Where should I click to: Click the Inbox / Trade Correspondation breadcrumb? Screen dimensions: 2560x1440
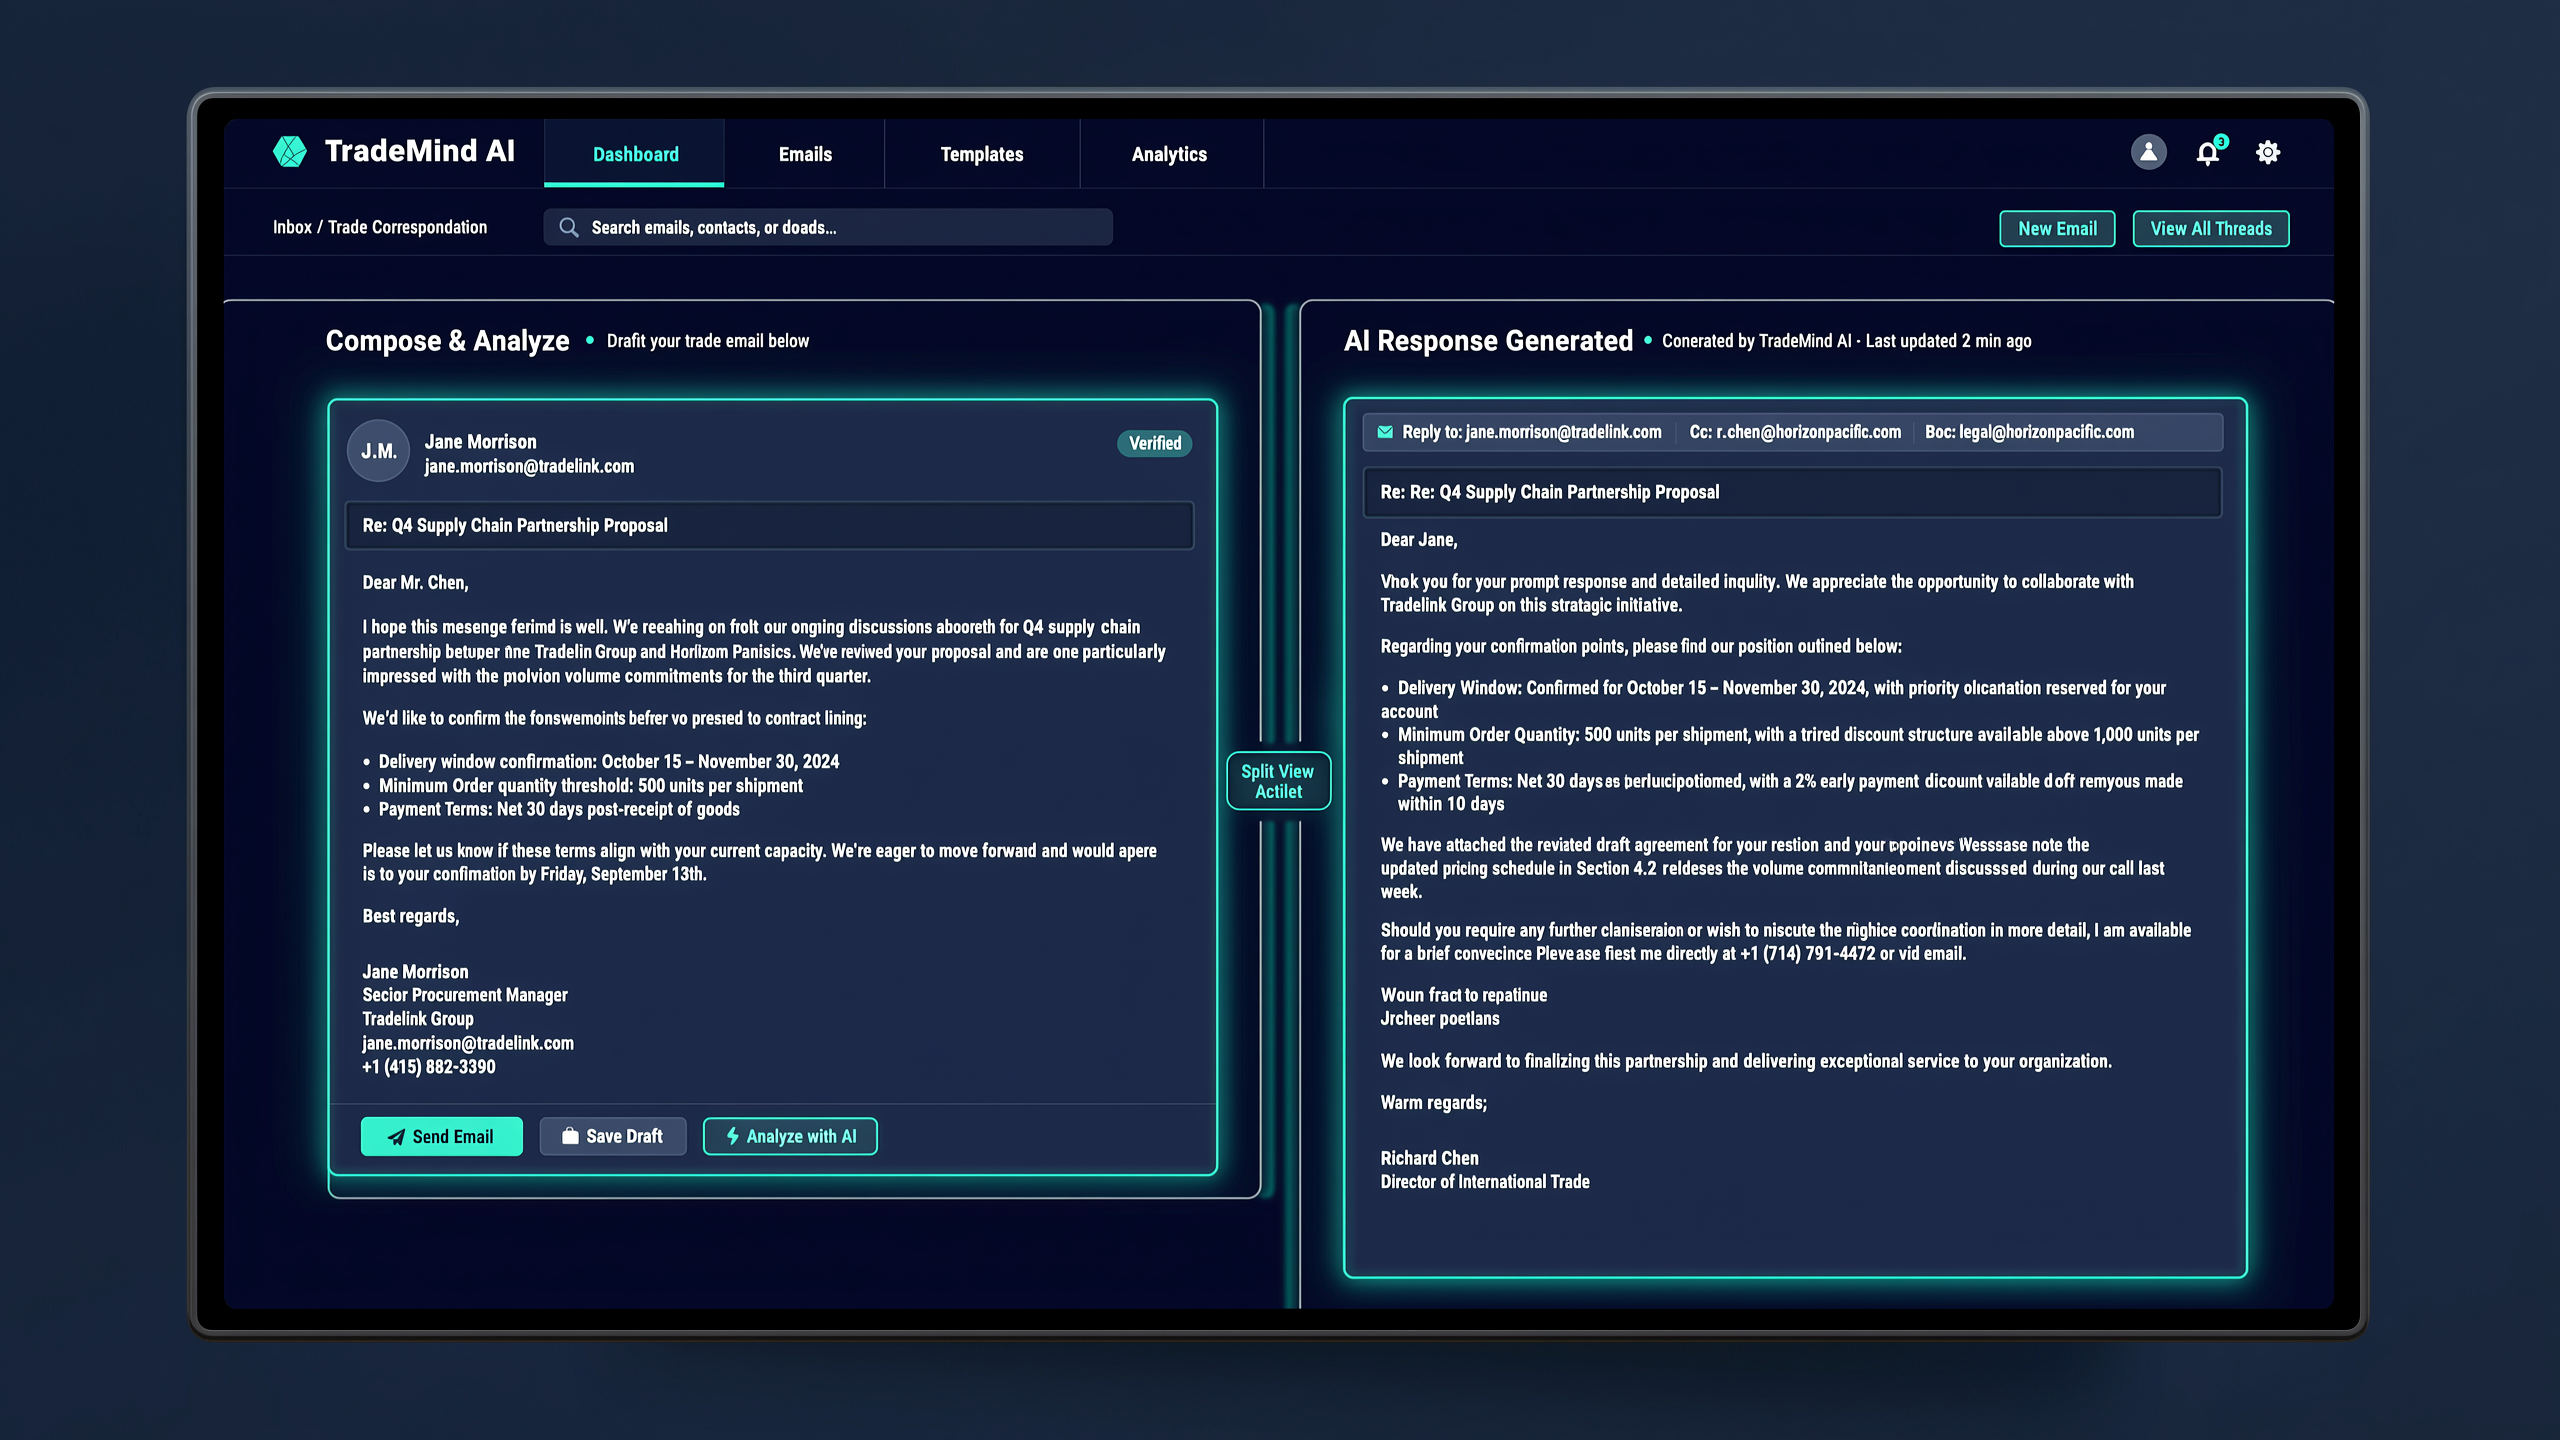point(380,227)
